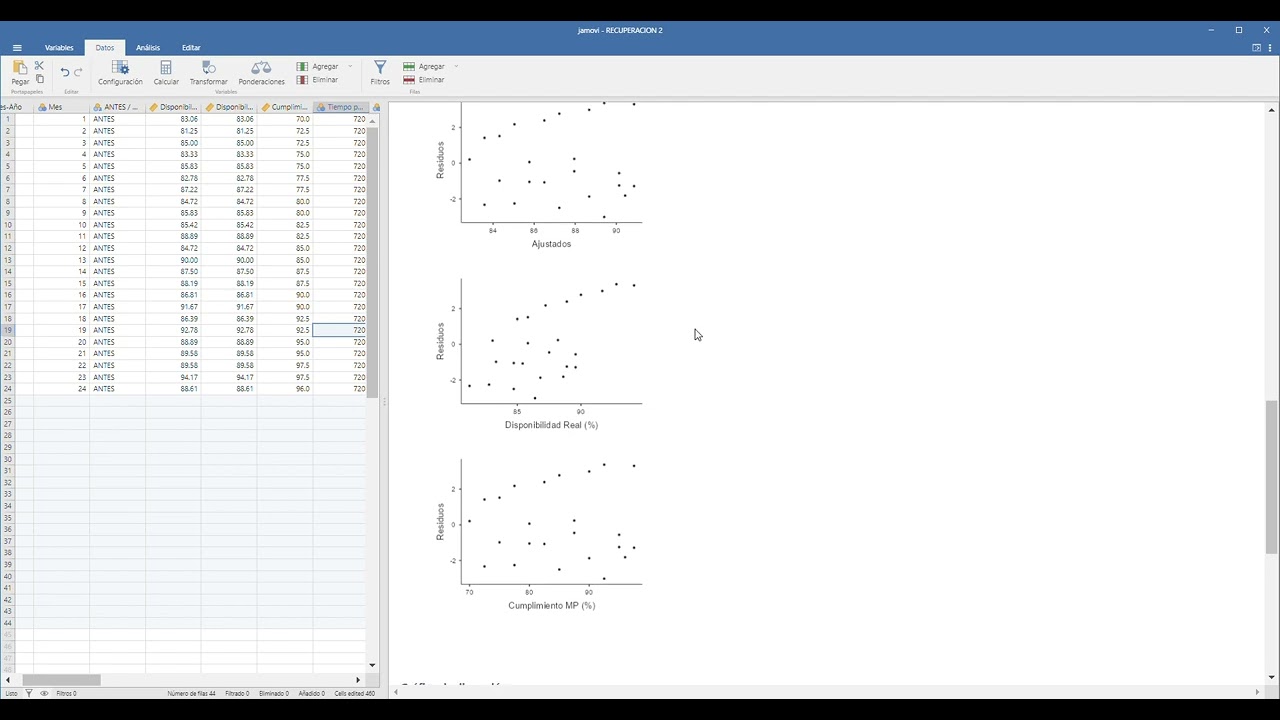Delete a variable with Eliminar in Variables group
The height and width of the screenshot is (720, 1280).
[x=318, y=80]
